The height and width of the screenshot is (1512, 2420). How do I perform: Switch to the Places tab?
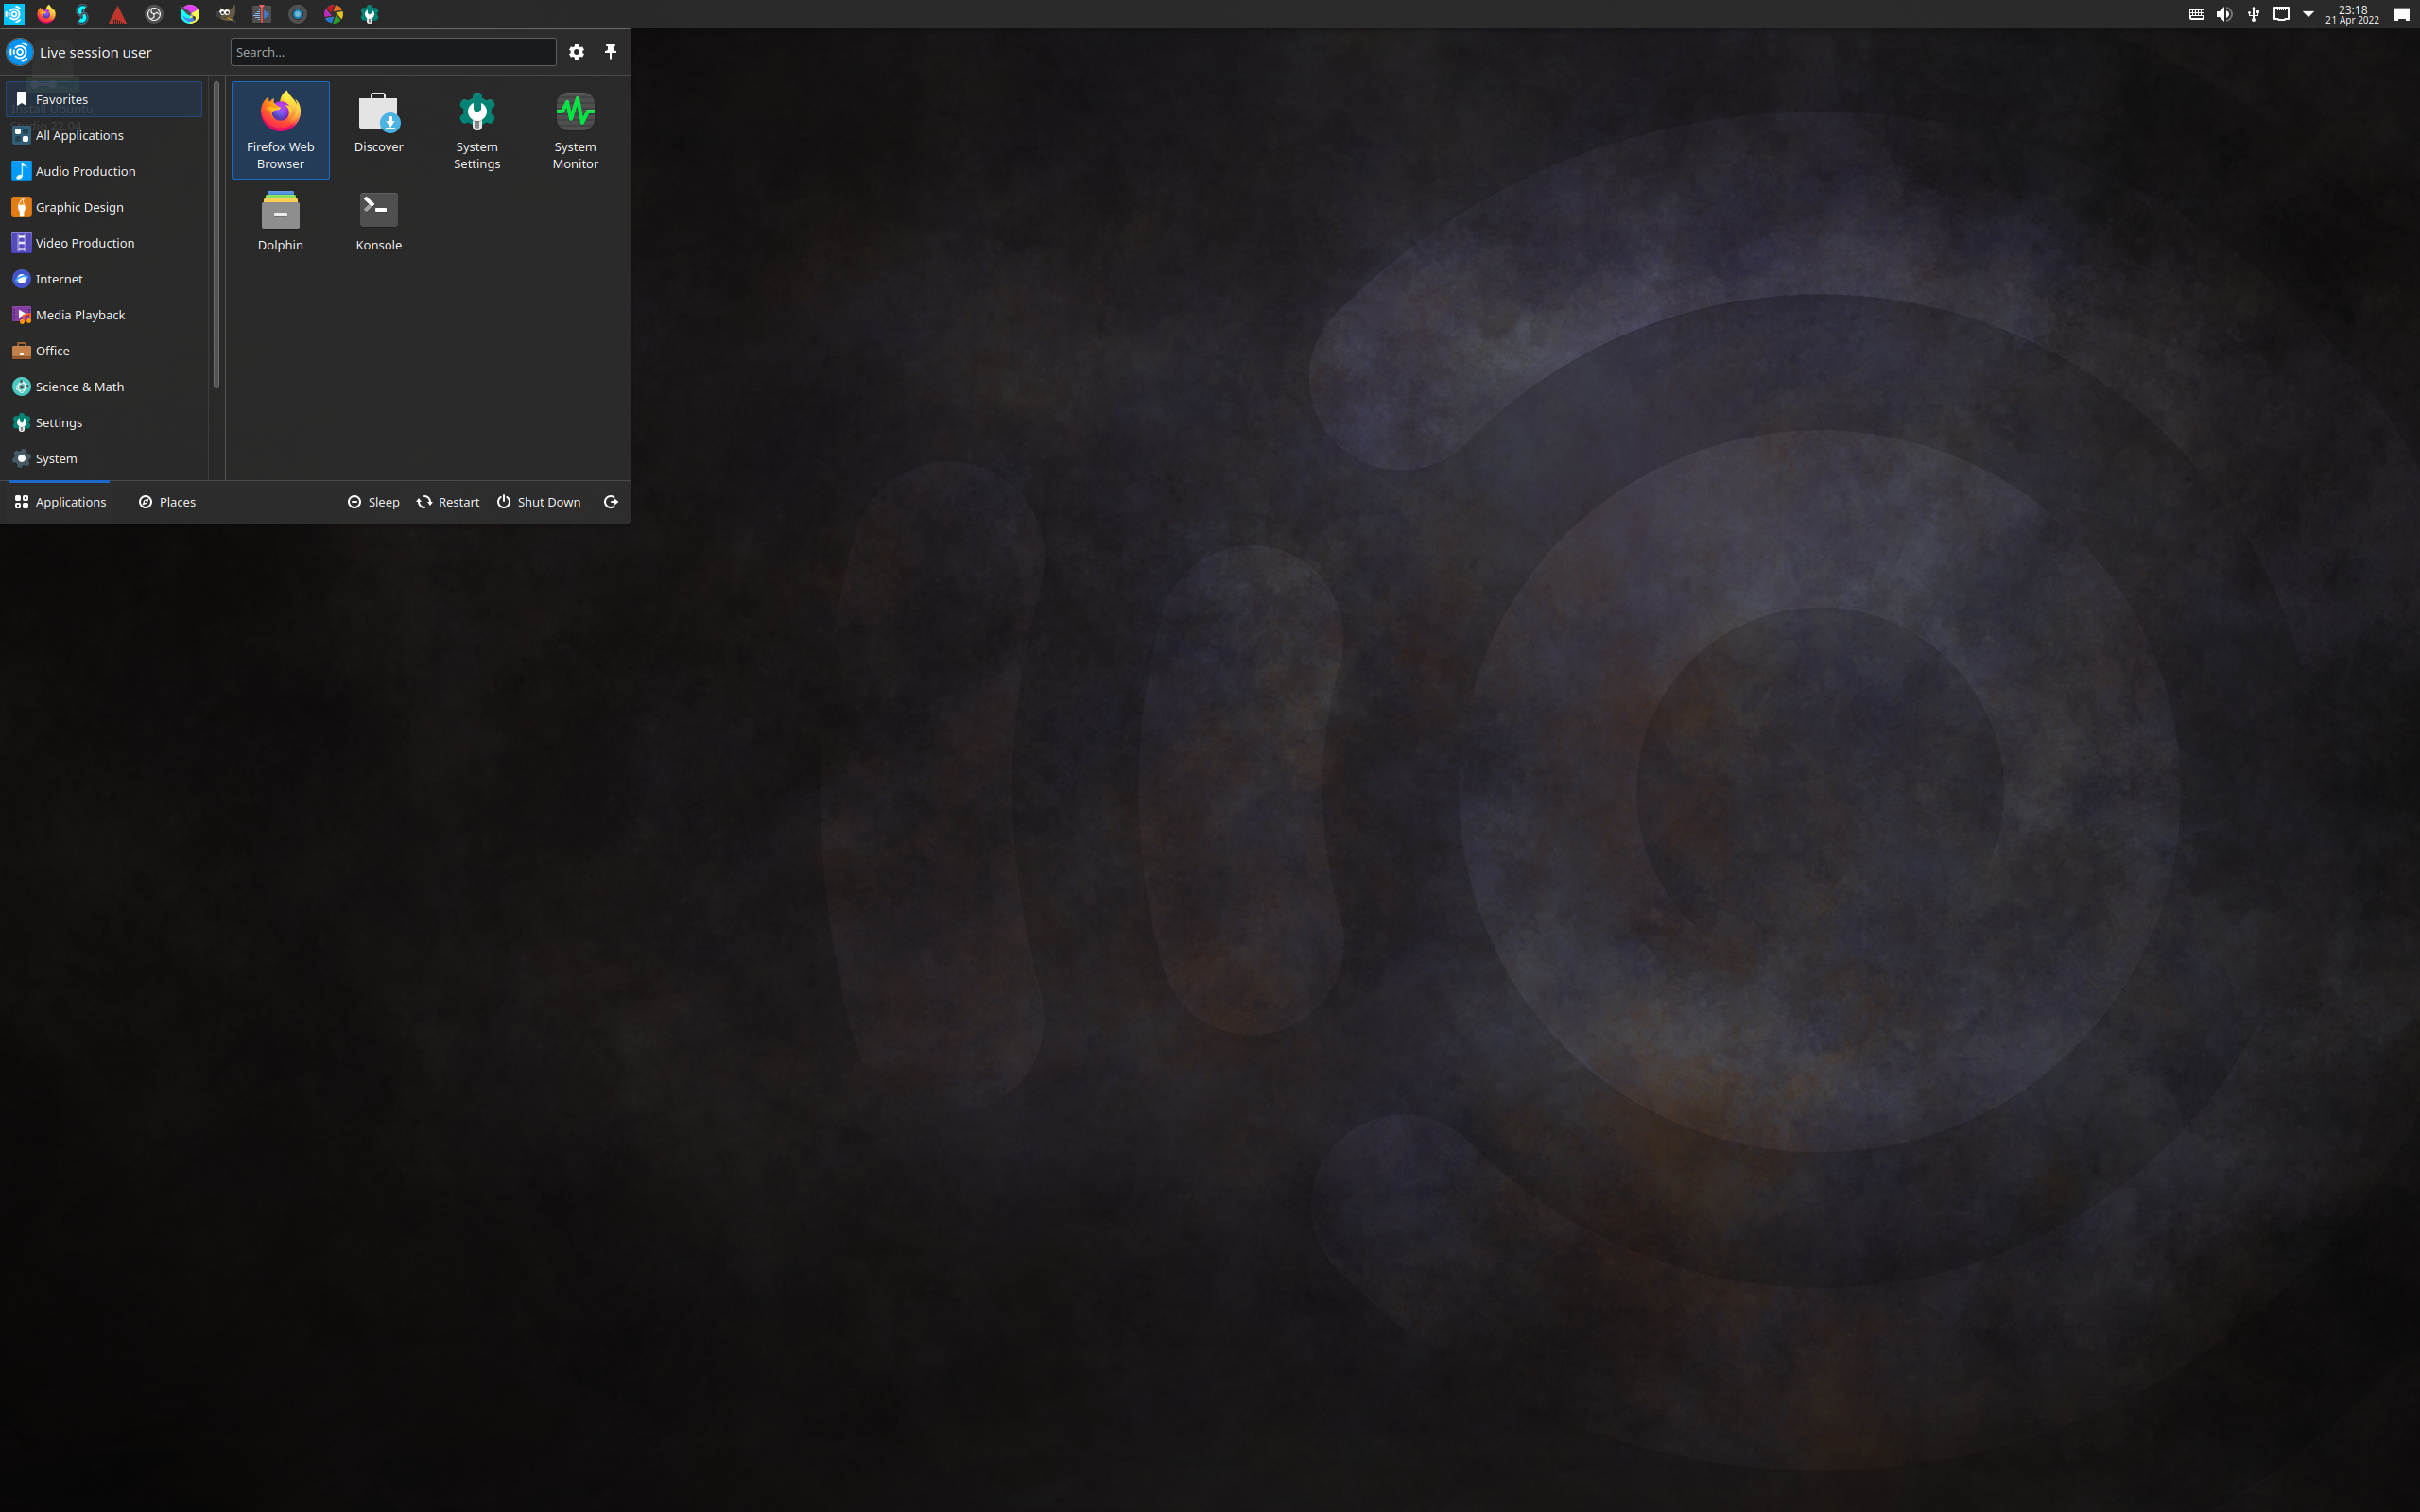tap(167, 502)
